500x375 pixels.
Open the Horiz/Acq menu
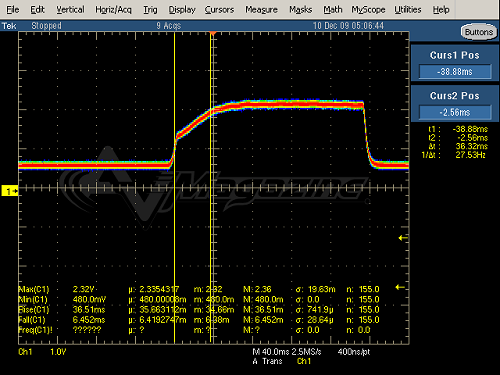click(113, 10)
